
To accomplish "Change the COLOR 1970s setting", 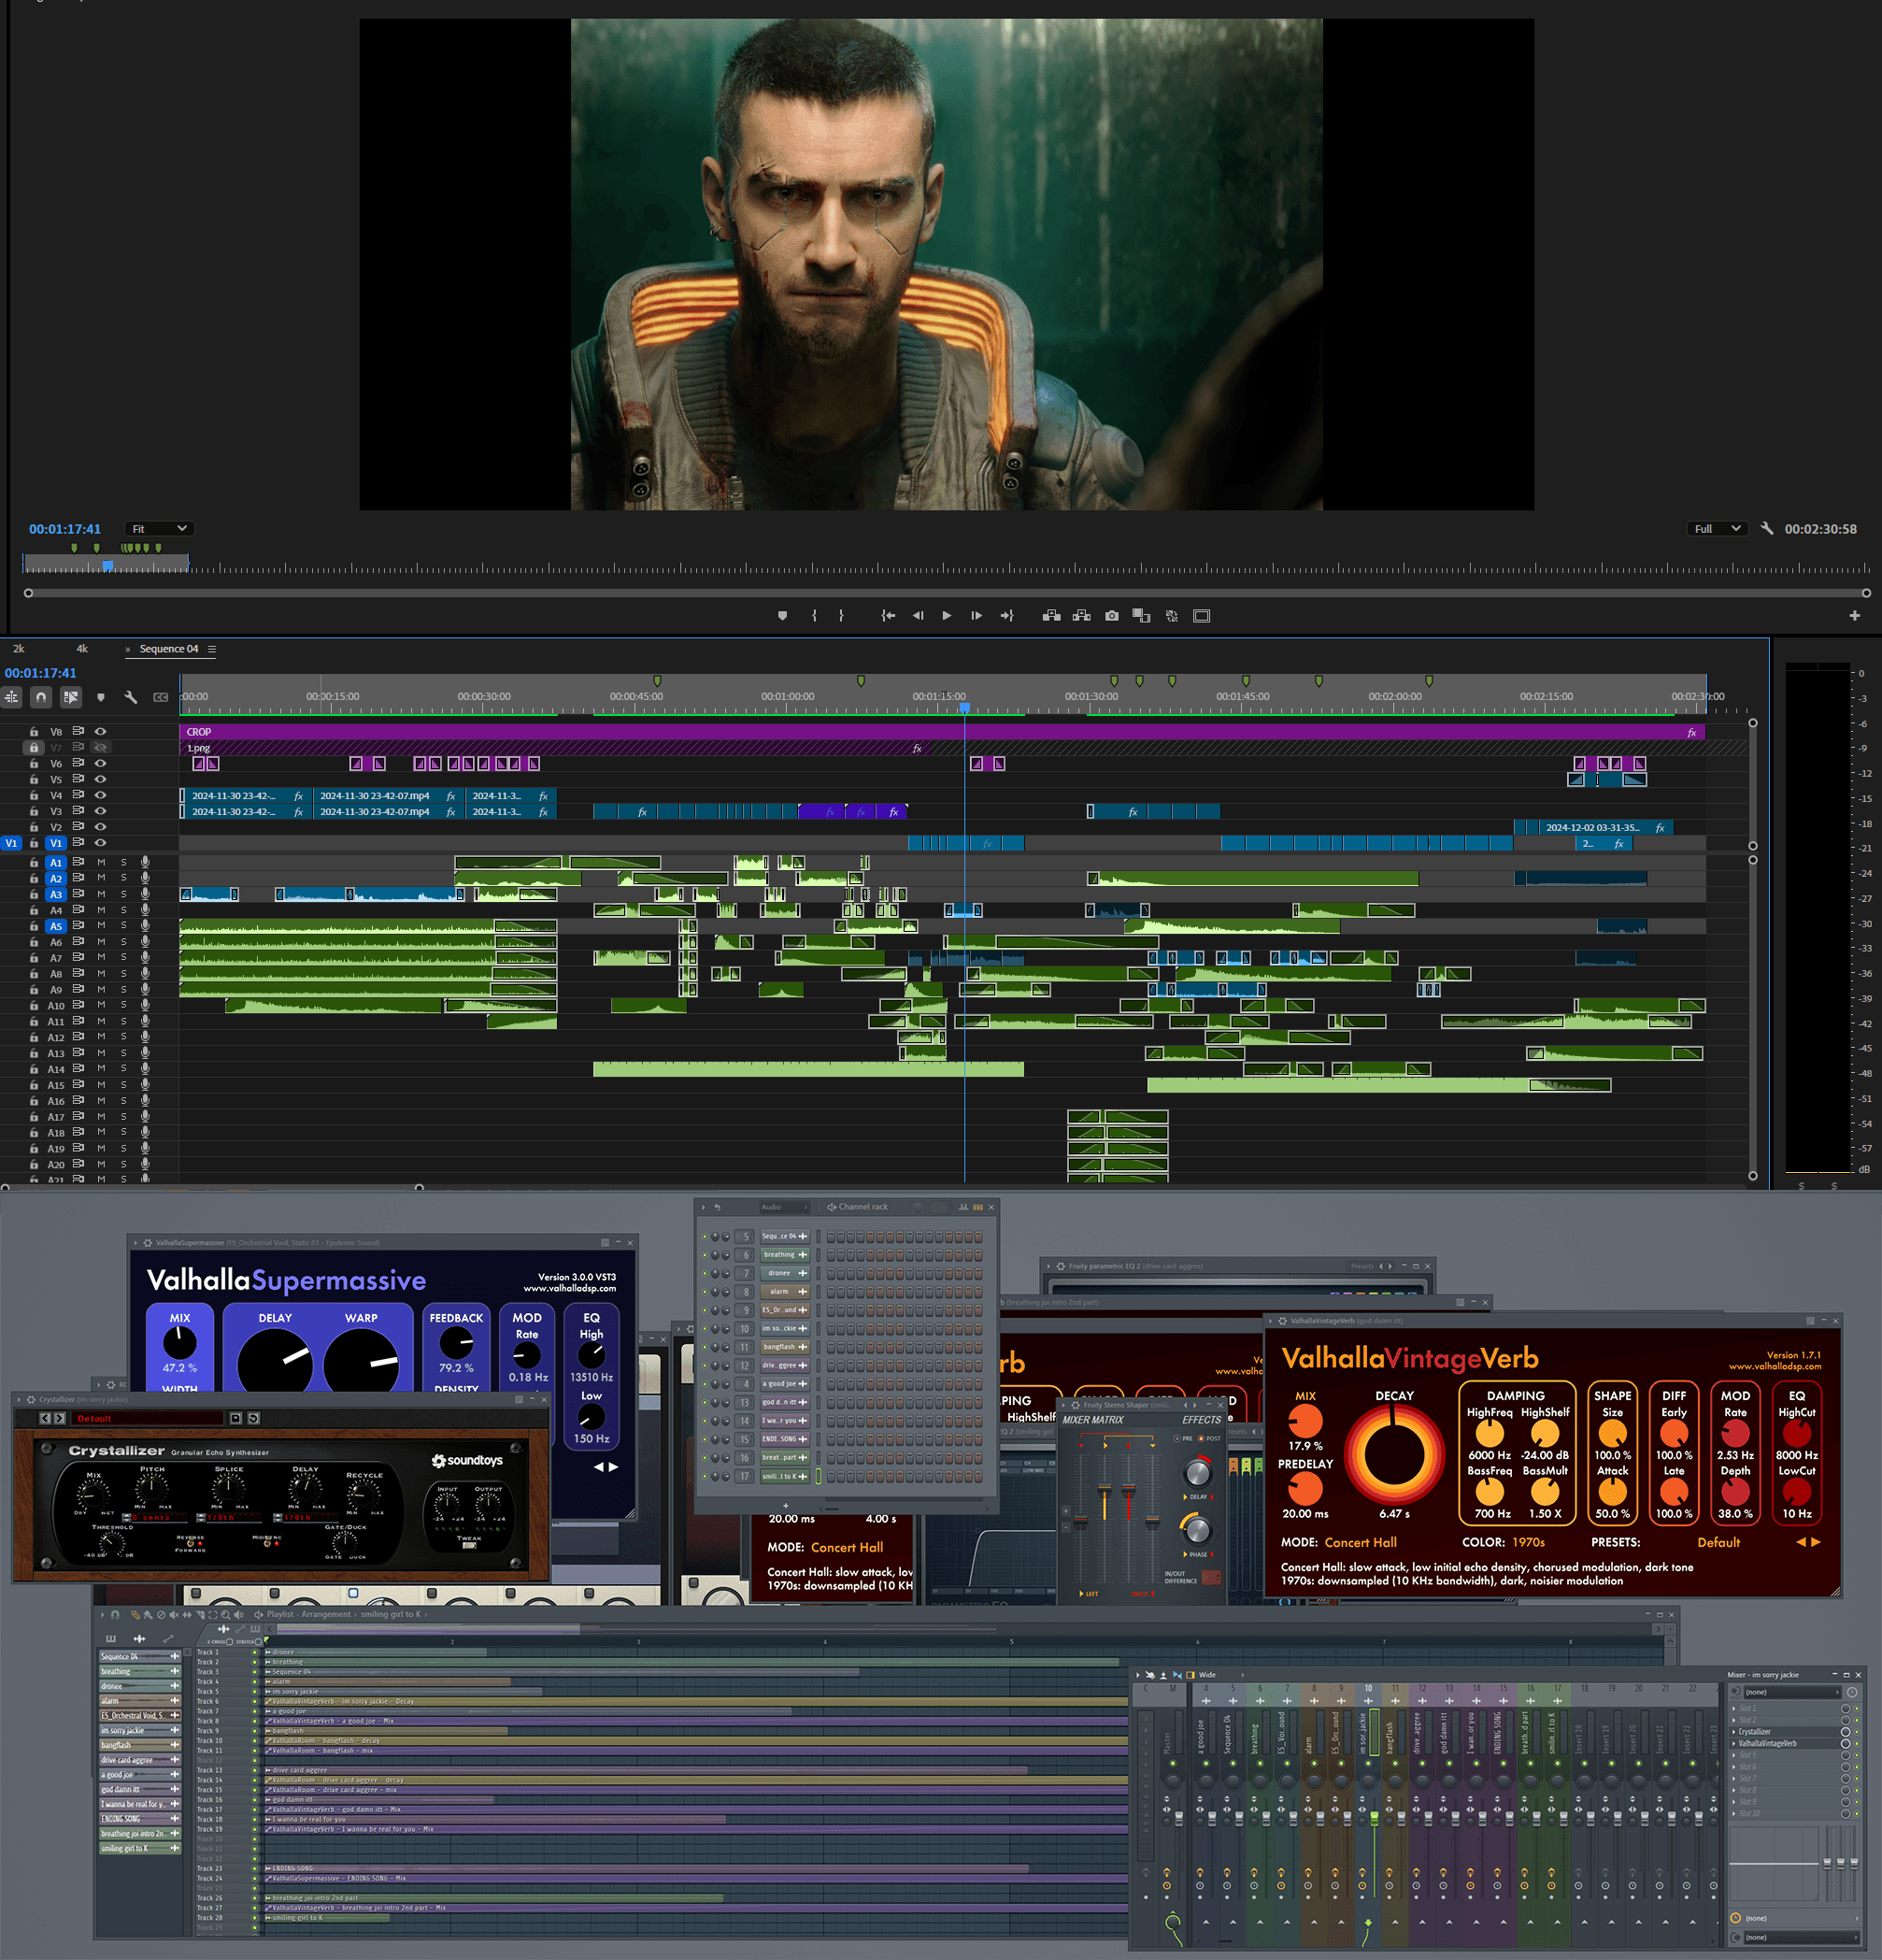I will coord(1528,1542).
